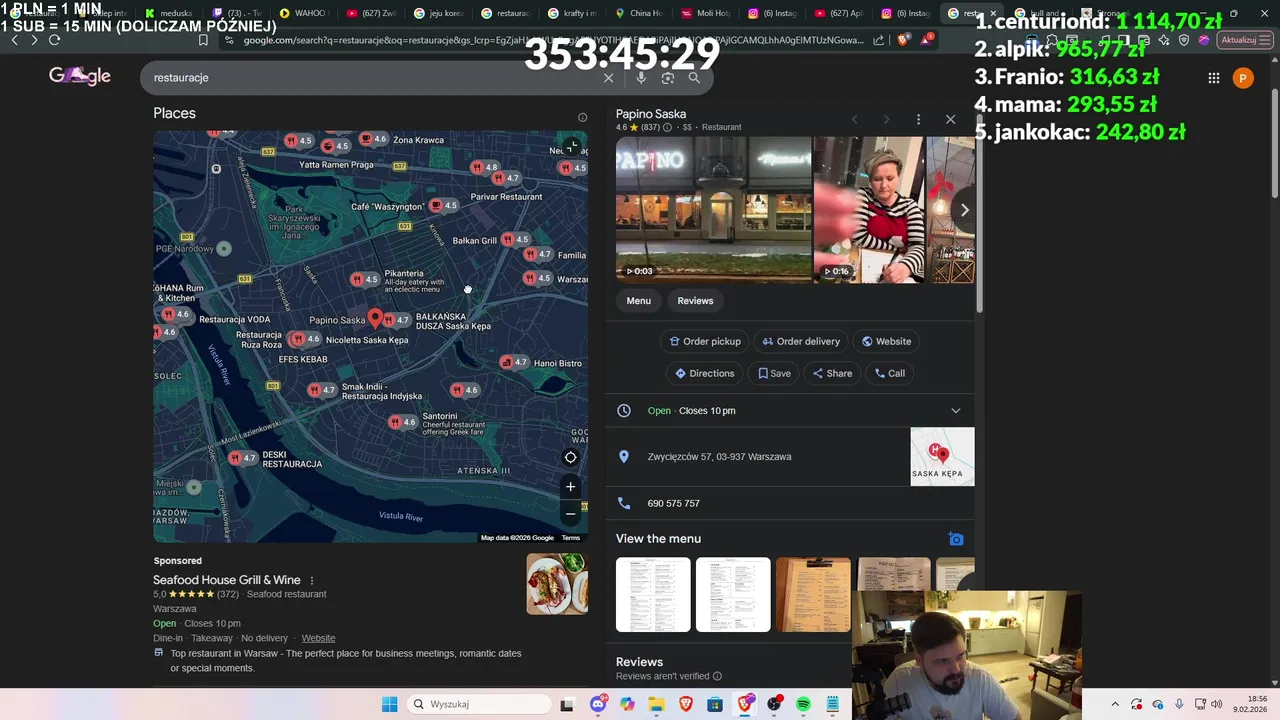Viewport: 1280px width, 720px height.
Task: Switch to the Menu tab
Action: pyautogui.click(x=638, y=301)
